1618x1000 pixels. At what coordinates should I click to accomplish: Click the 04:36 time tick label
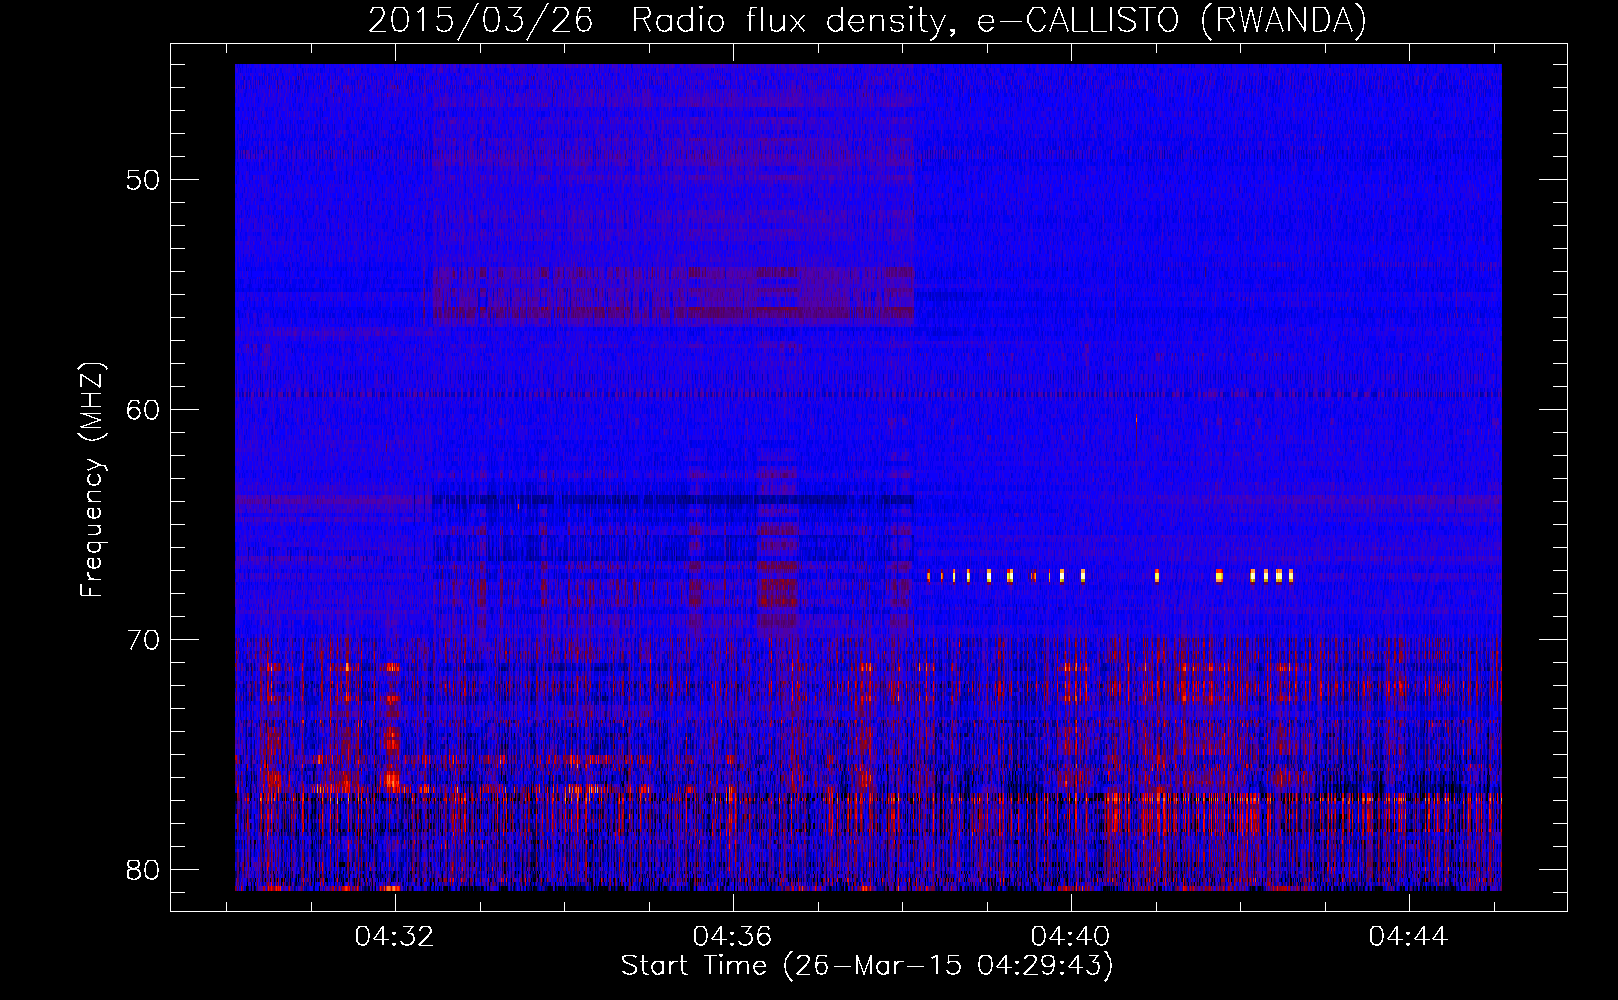(x=732, y=936)
